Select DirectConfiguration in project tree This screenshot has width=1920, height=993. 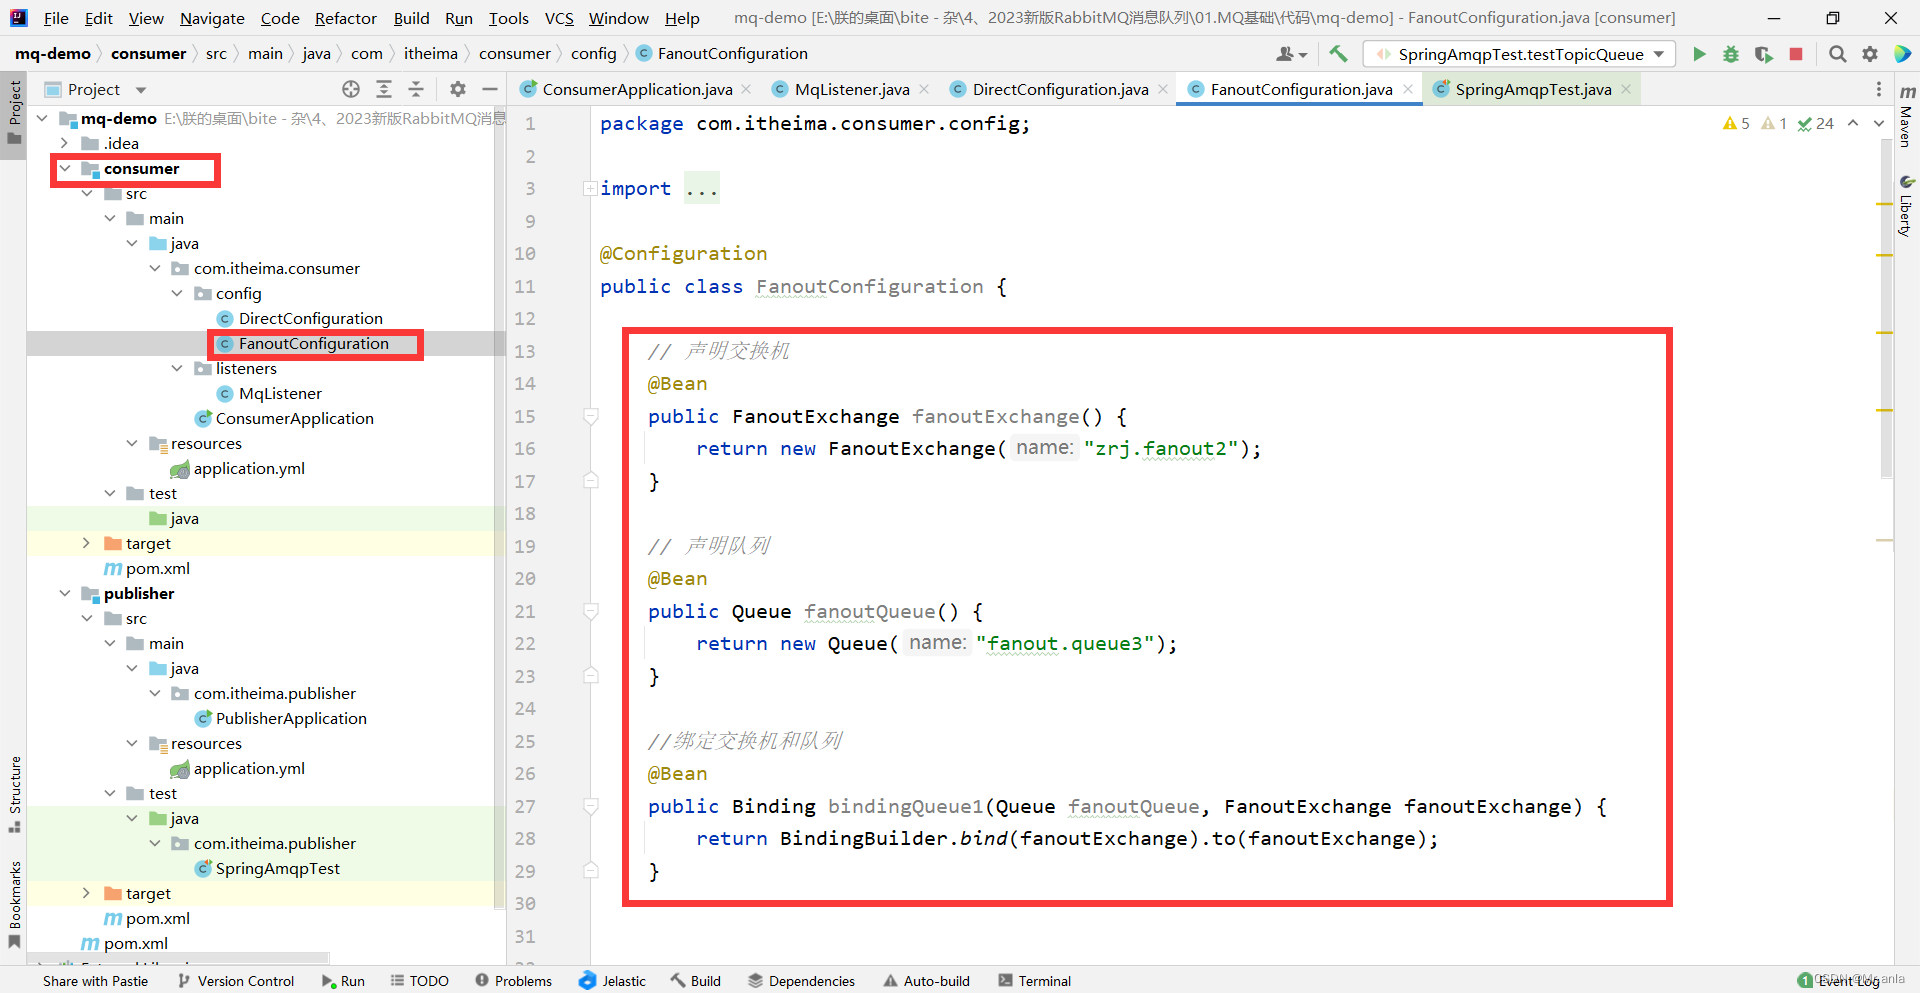(310, 318)
